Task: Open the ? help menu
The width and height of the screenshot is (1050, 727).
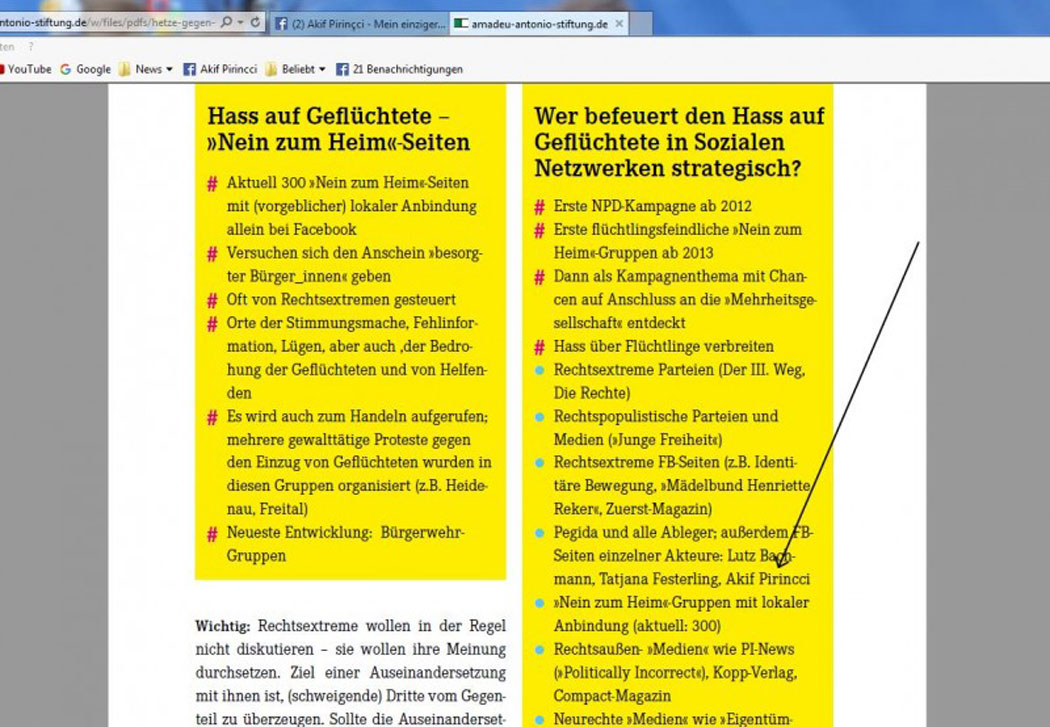Action: point(31,47)
